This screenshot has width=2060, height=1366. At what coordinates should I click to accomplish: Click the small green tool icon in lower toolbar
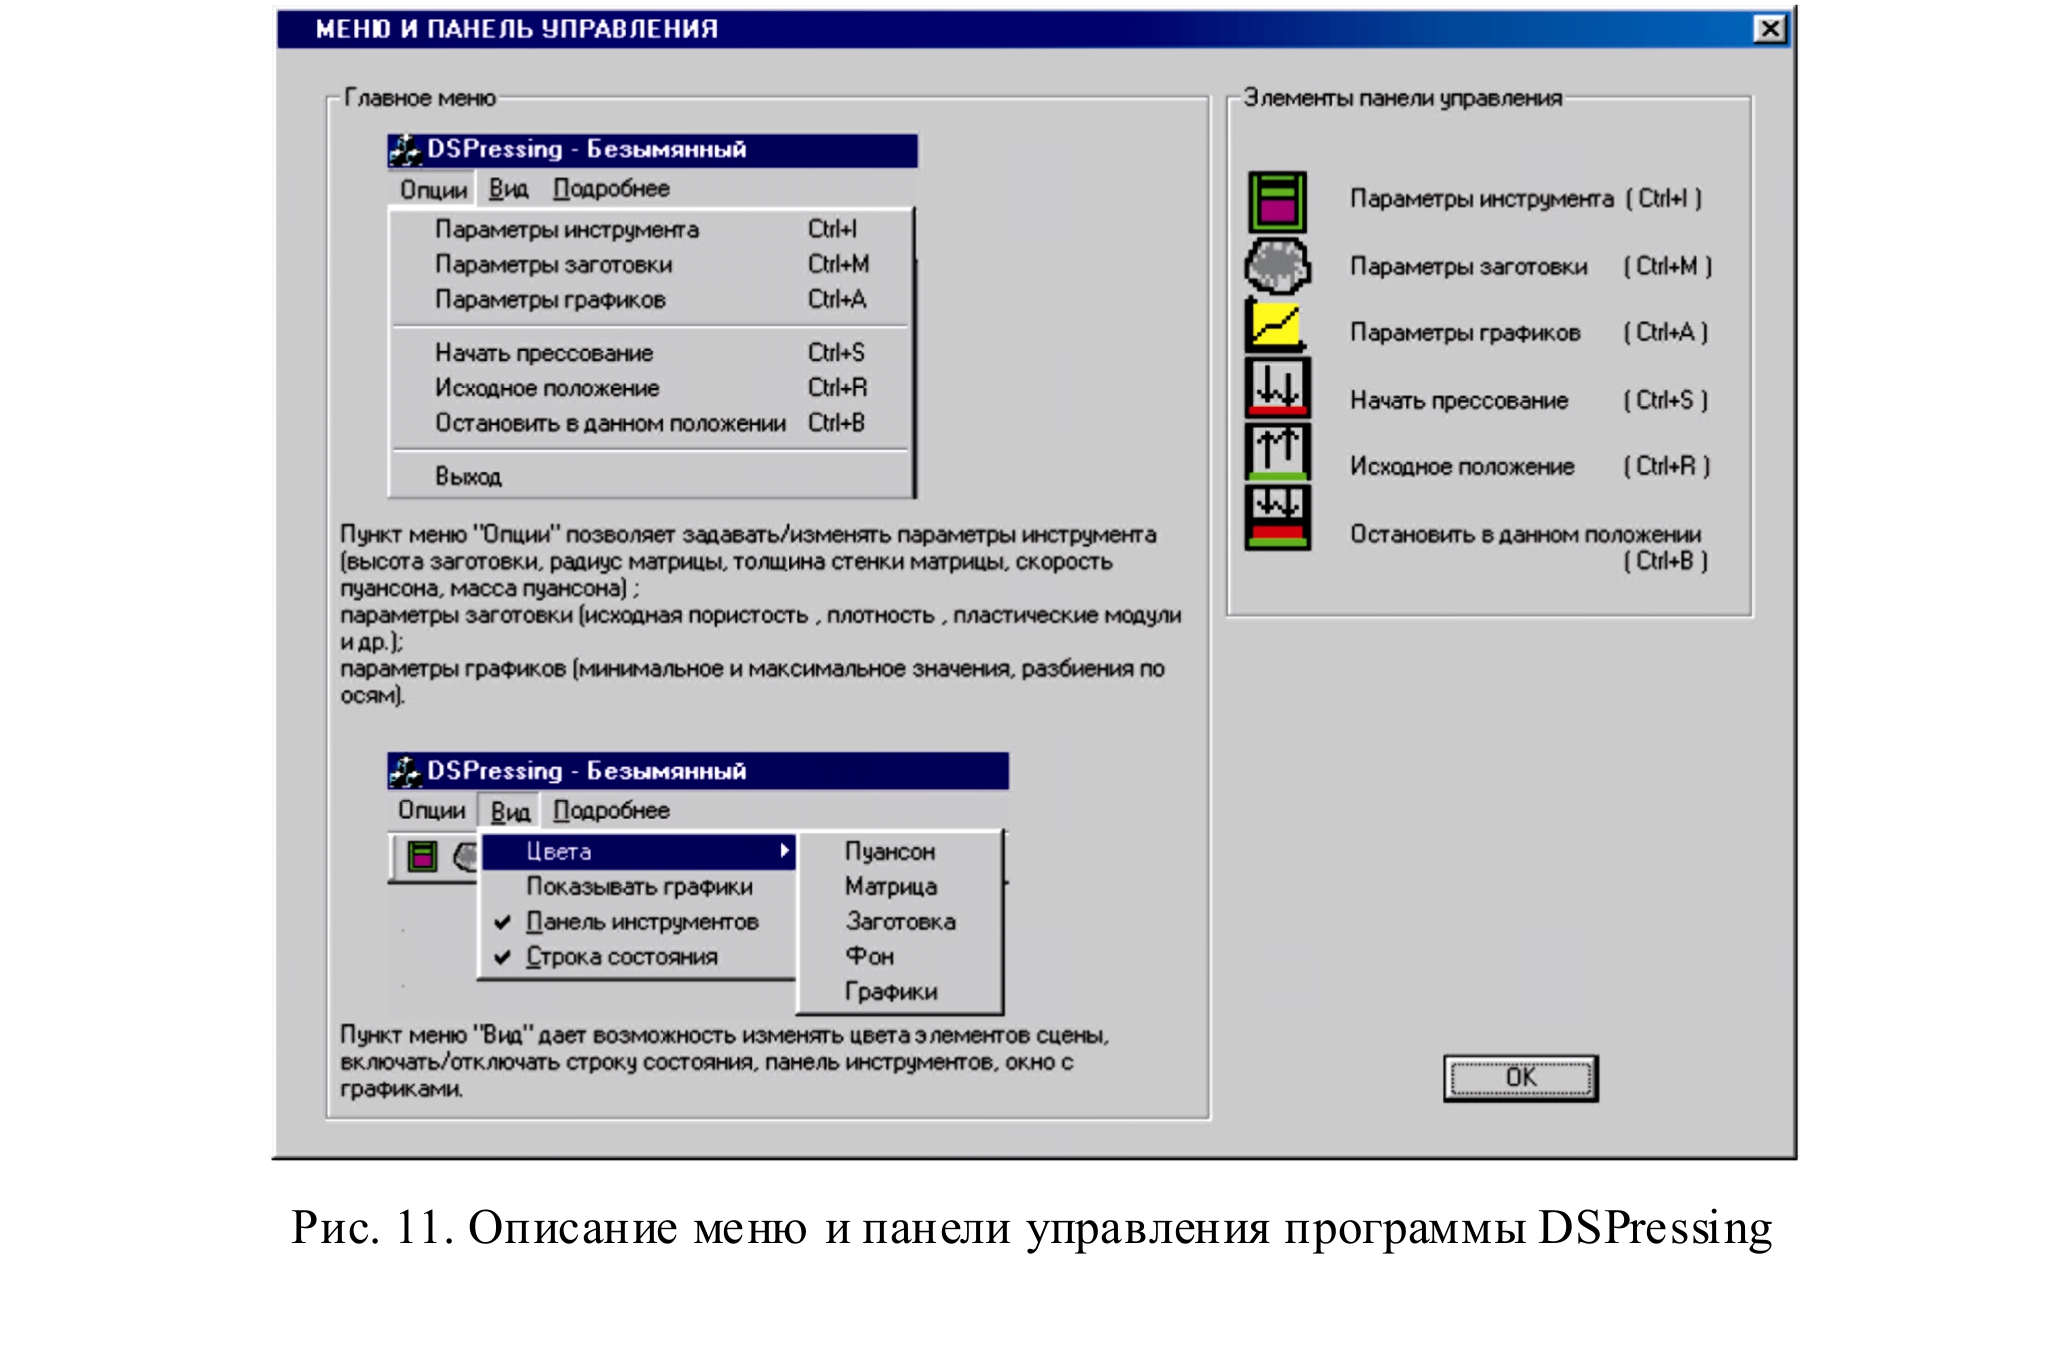point(423,857)
